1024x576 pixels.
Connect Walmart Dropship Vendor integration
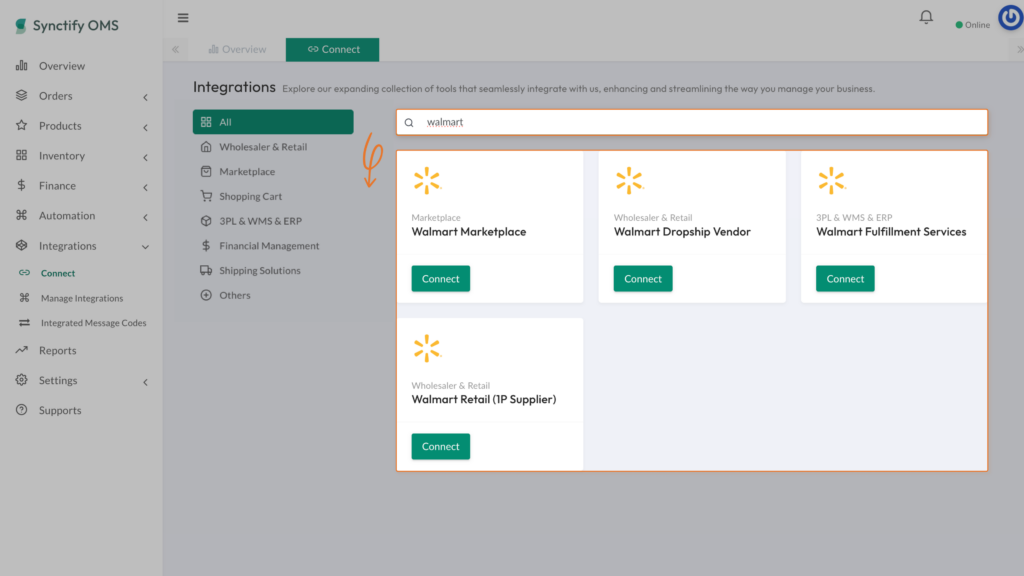[x=643, y=279]
